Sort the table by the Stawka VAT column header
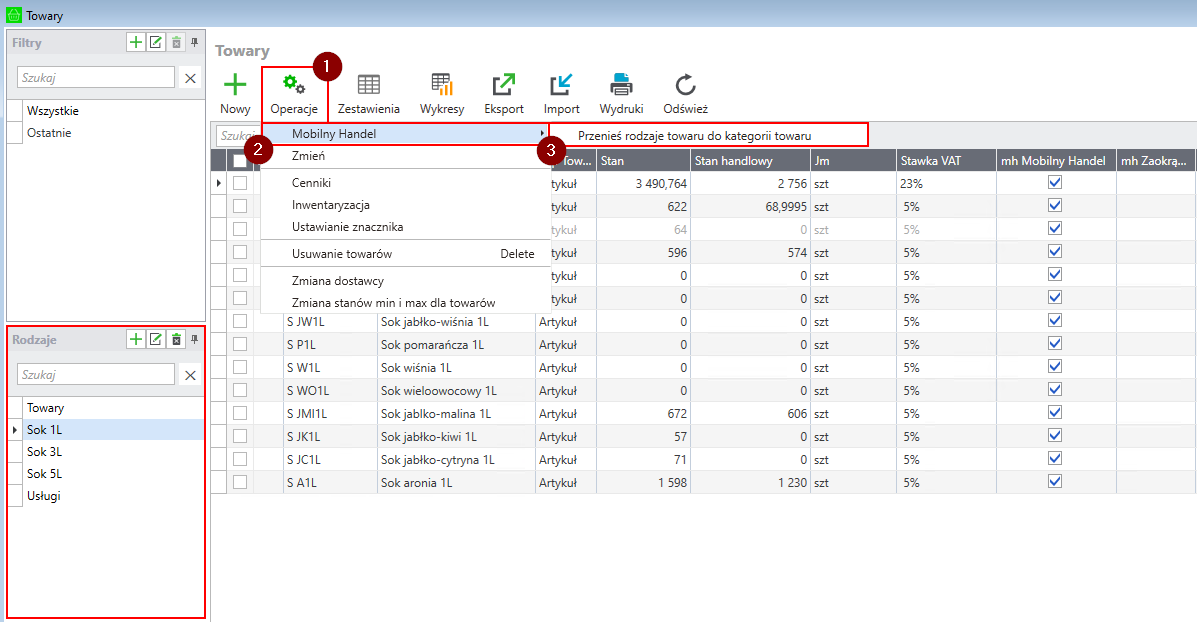The image size is (1197, 622). click(945, 160)
